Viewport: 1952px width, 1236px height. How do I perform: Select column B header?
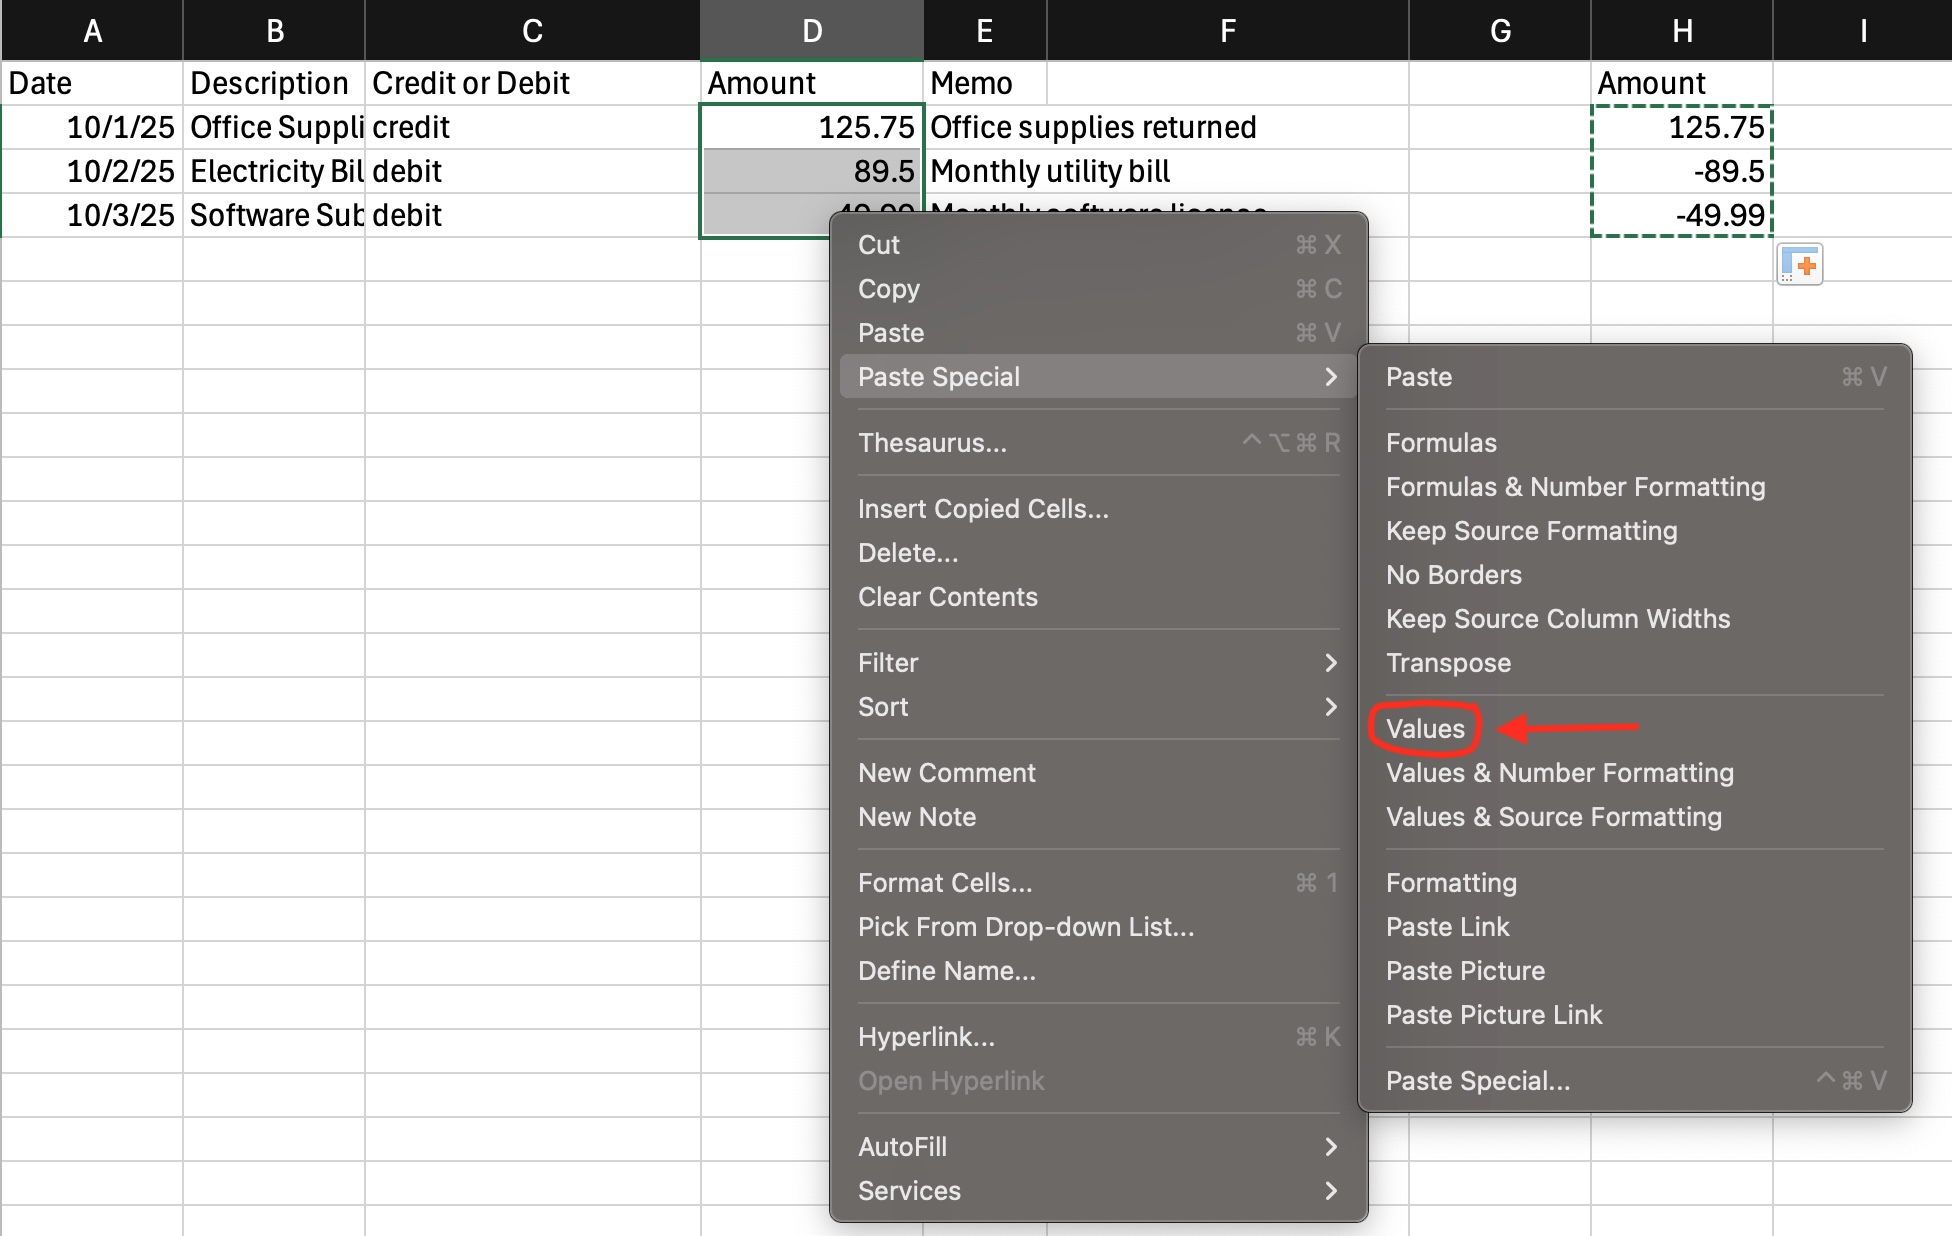274,30
